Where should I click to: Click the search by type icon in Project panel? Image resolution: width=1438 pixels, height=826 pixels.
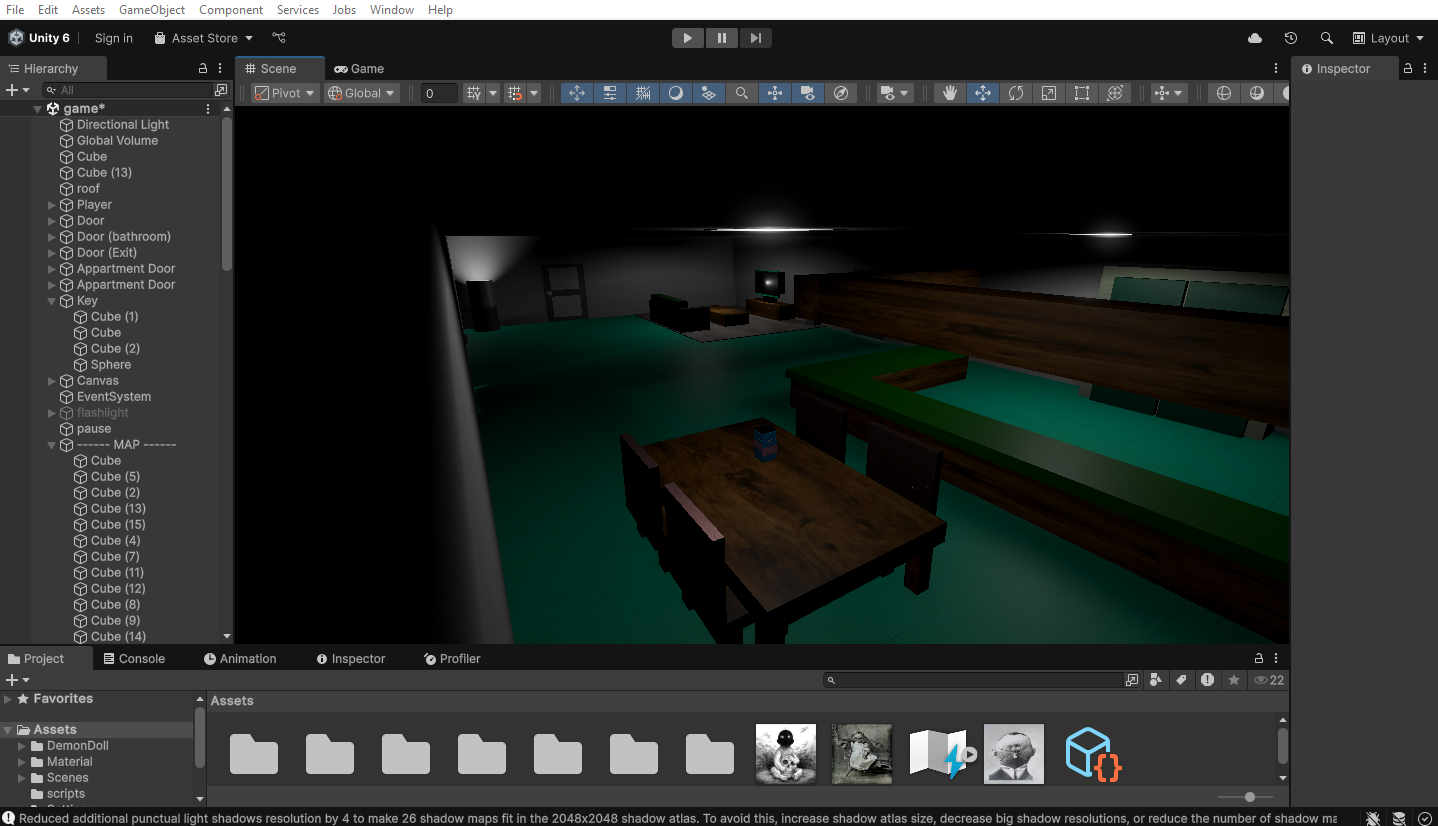click(x=1156, y=680)
